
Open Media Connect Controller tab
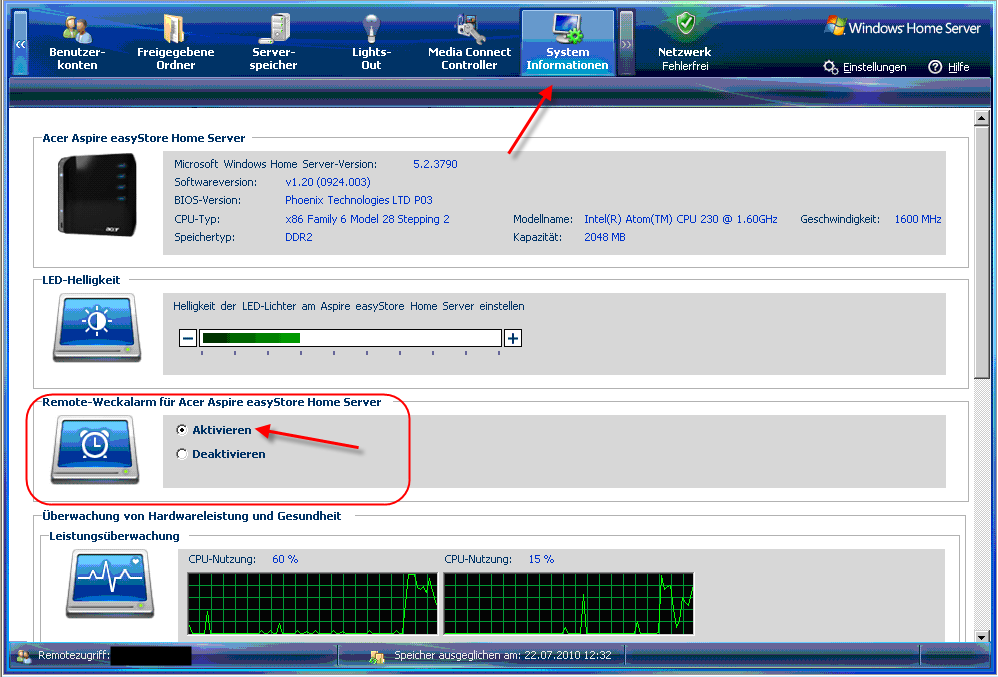coord(470,43)
